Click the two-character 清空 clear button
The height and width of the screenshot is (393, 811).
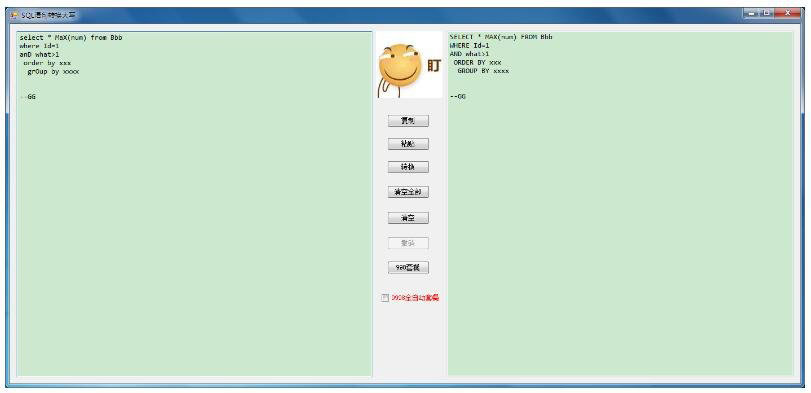(x=408, y=218)
